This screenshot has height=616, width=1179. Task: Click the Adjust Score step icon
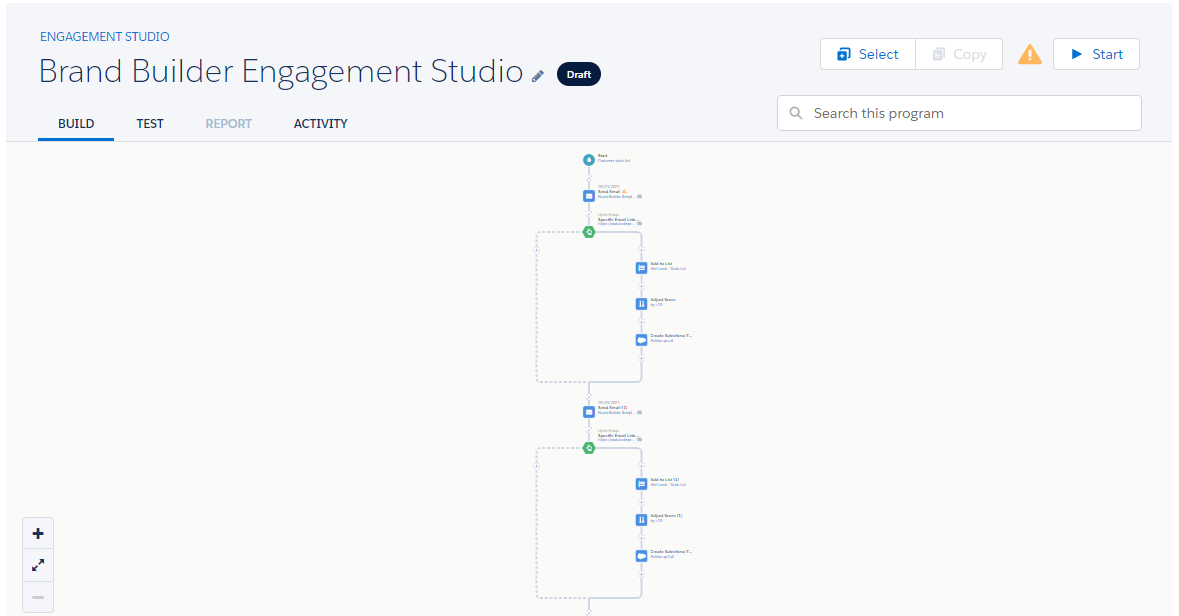(640, 302)
